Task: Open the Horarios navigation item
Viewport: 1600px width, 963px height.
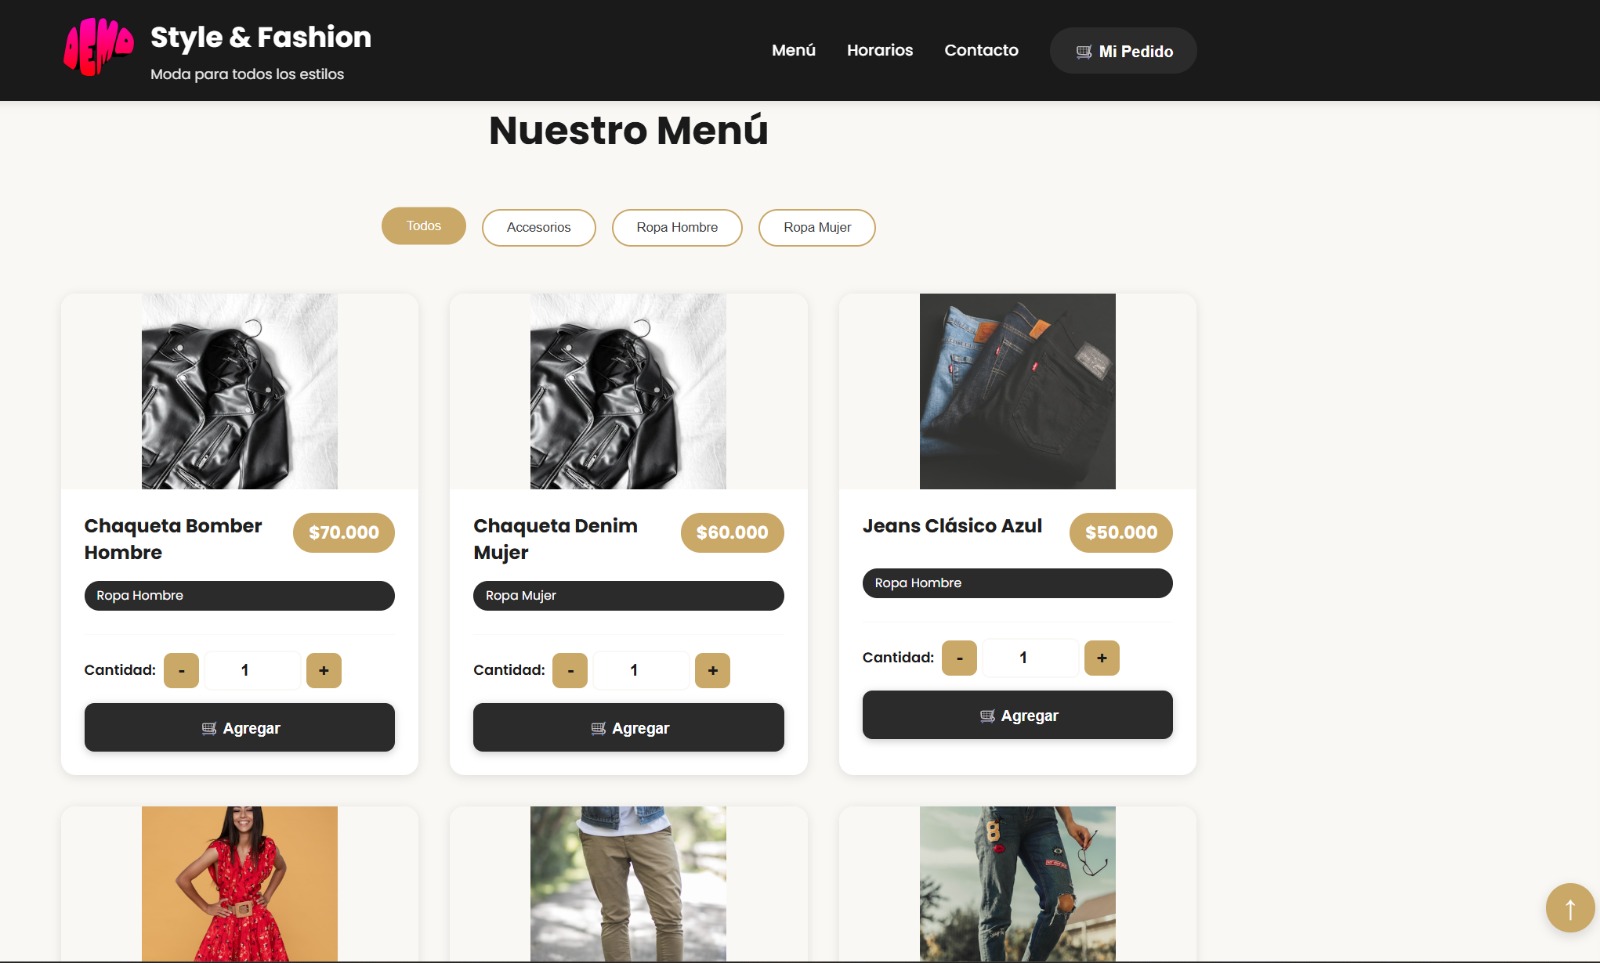Action: tap(879, 50)
